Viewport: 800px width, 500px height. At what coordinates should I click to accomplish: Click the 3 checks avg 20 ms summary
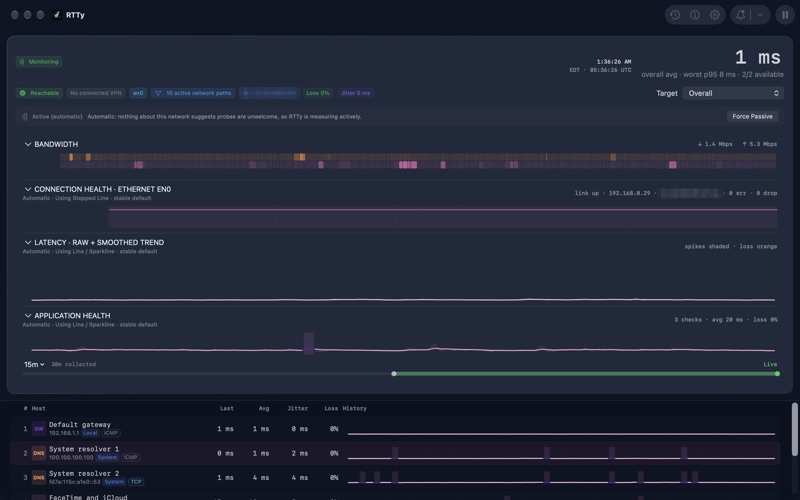pyautogui.click(x=726, y=320)
